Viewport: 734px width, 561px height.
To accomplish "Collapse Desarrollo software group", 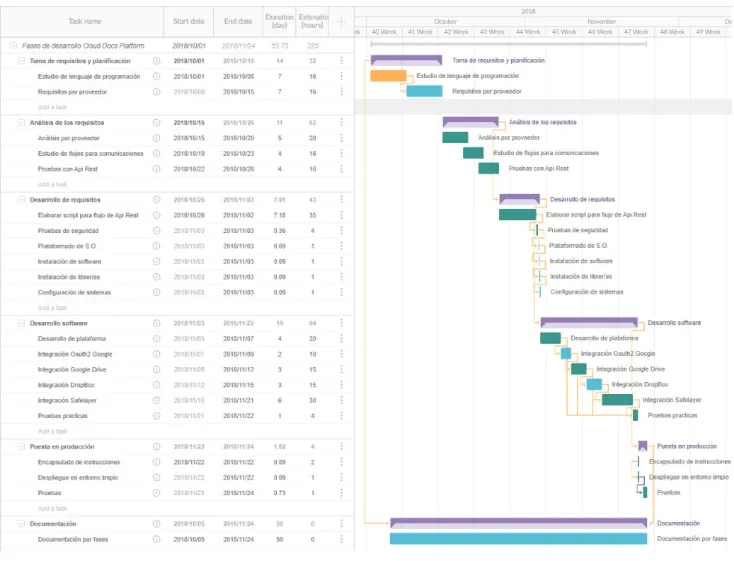I will (x=21, y=324).
